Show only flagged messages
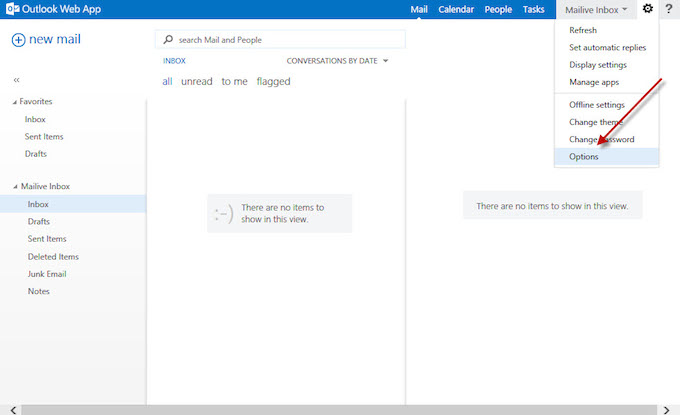 click(x=273, y=82)
